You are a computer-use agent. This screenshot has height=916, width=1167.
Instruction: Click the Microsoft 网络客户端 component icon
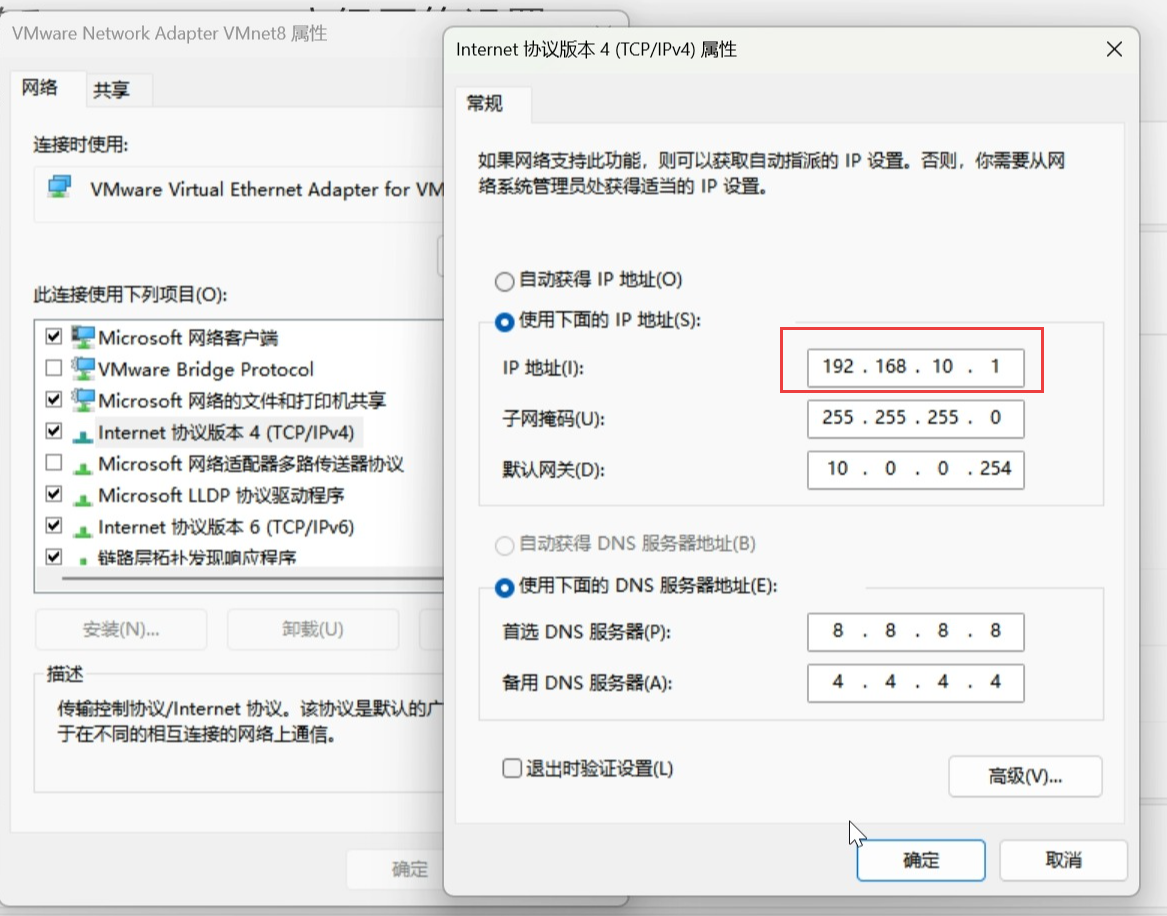click(83, 337)
